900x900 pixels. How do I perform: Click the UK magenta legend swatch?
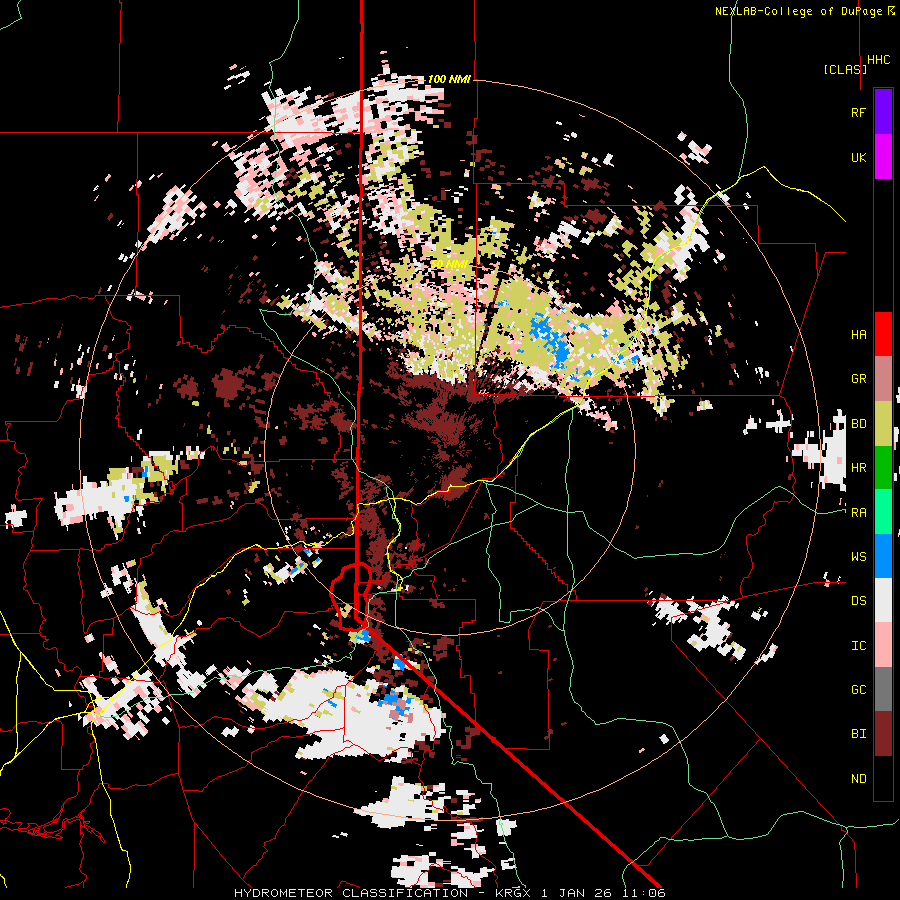(x=883, y=157)
